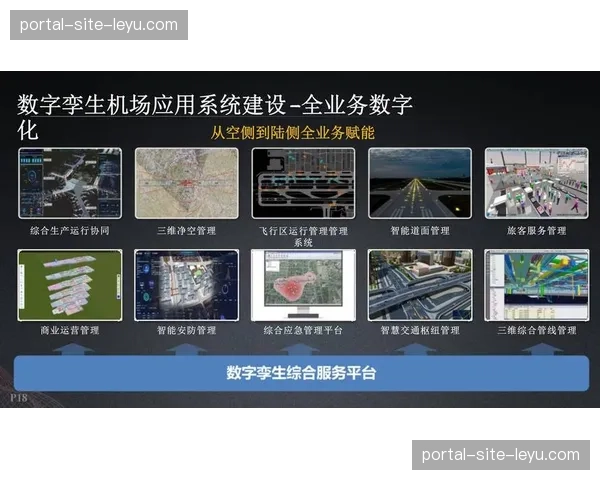Image resolution: width=600 pixels, height=480 pixels.
Task: Click the 三维综合管线管理 caption
Action: click(x=536, y=330)
